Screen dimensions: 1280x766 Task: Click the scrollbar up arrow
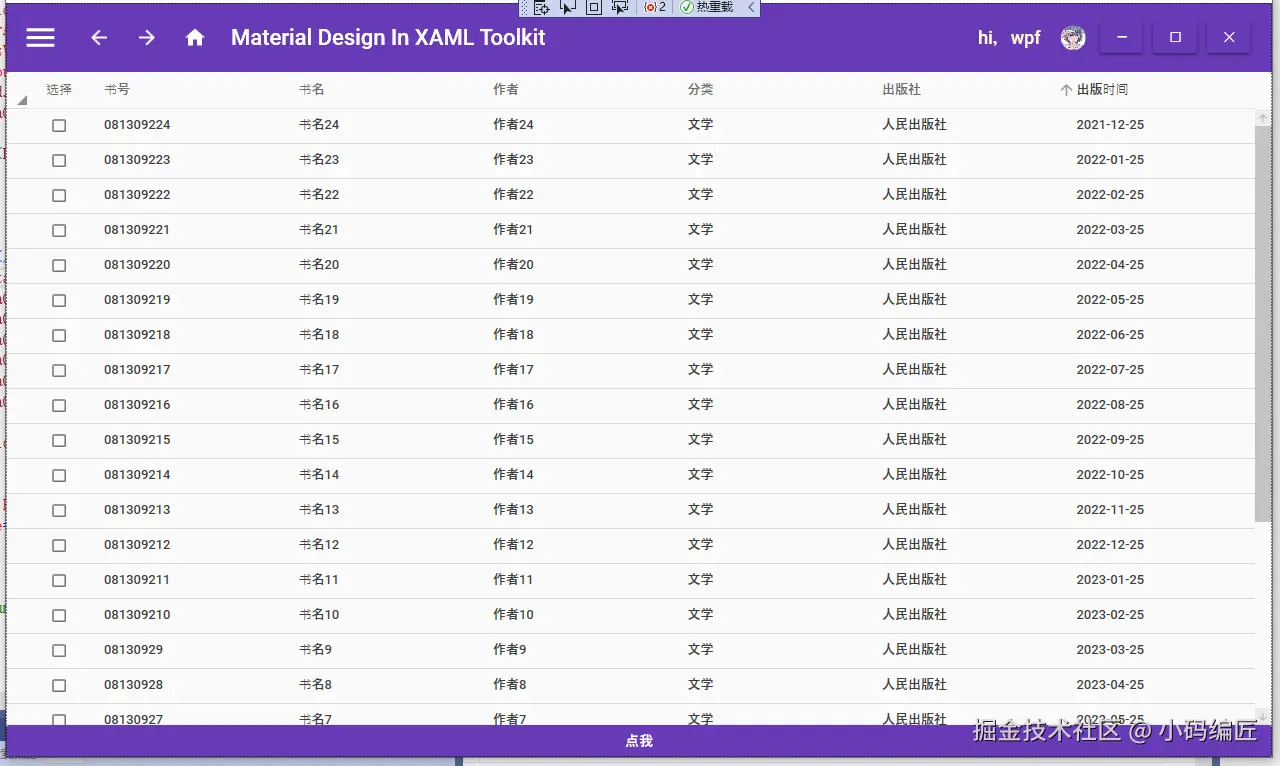[1263, 118]
